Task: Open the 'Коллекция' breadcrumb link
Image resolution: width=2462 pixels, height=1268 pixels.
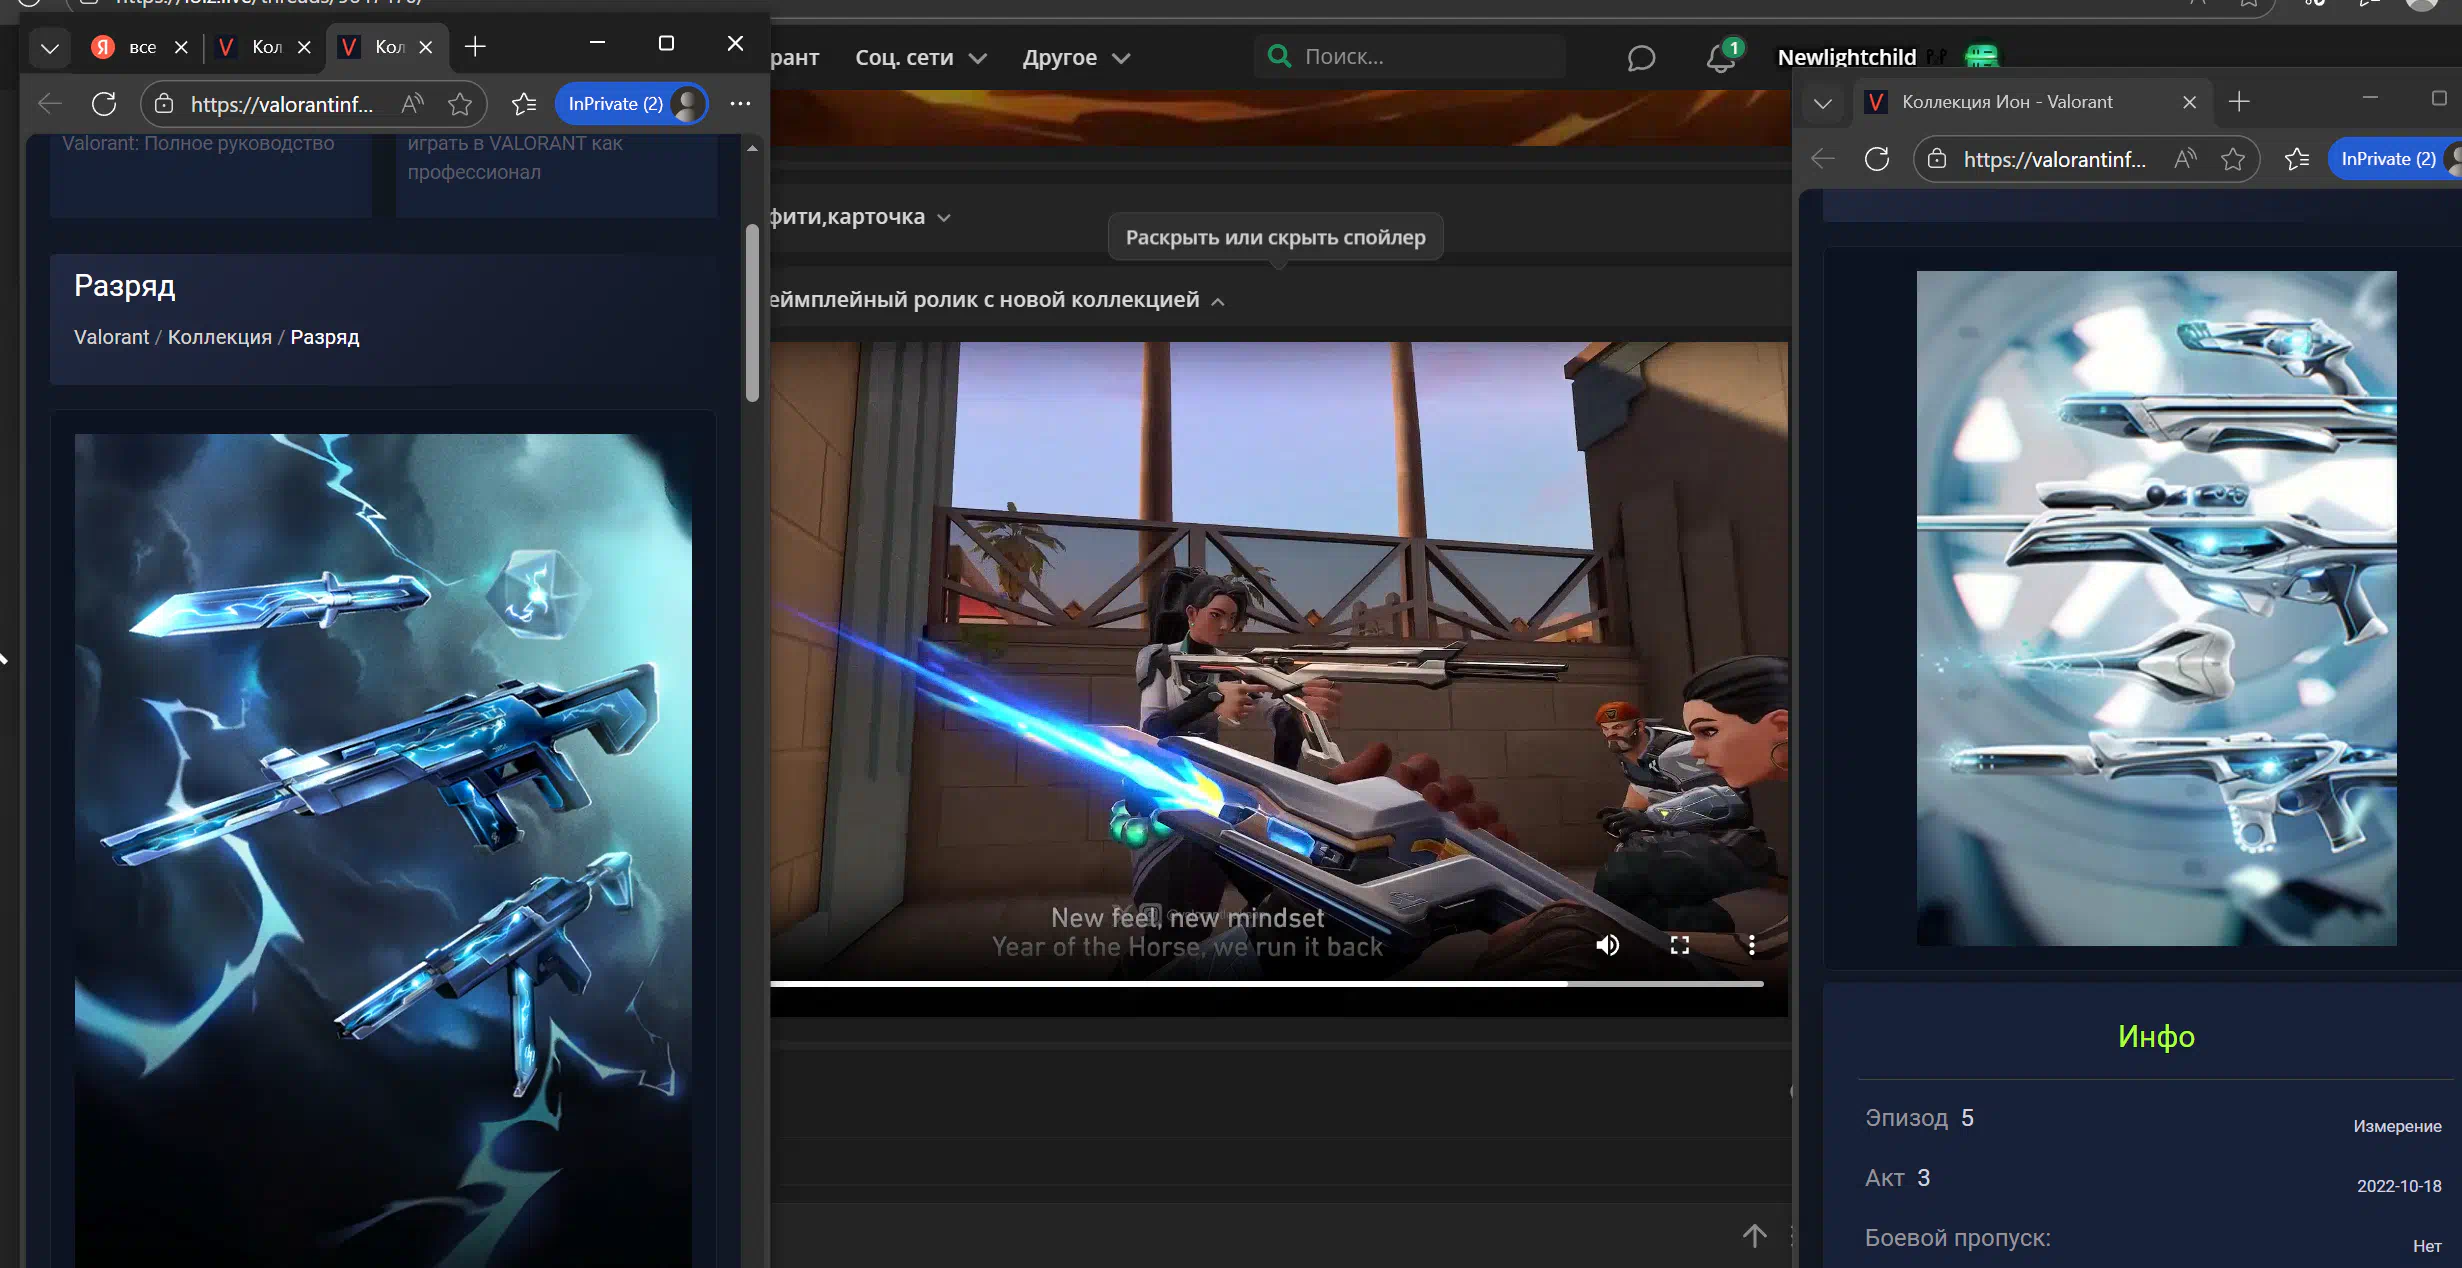Action: coord(219,337)
